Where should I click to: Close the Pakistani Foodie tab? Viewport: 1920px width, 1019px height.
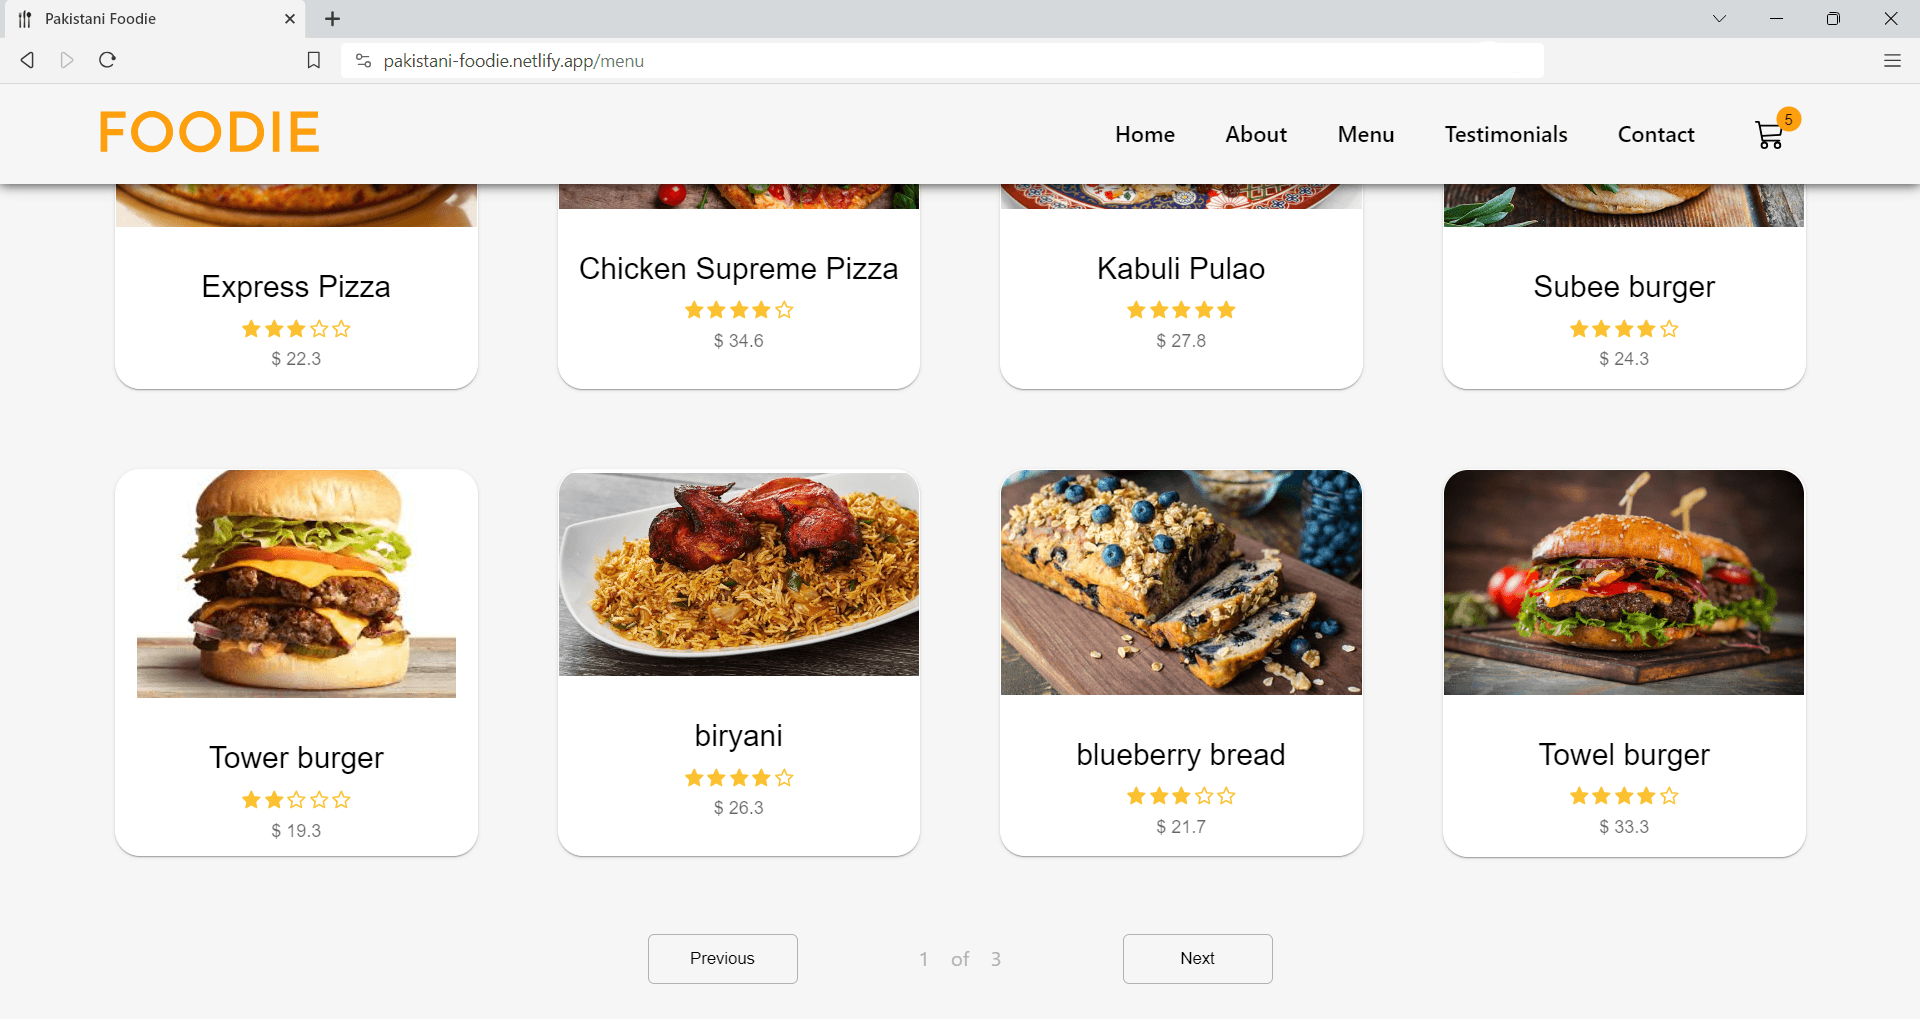click(290, 19)
